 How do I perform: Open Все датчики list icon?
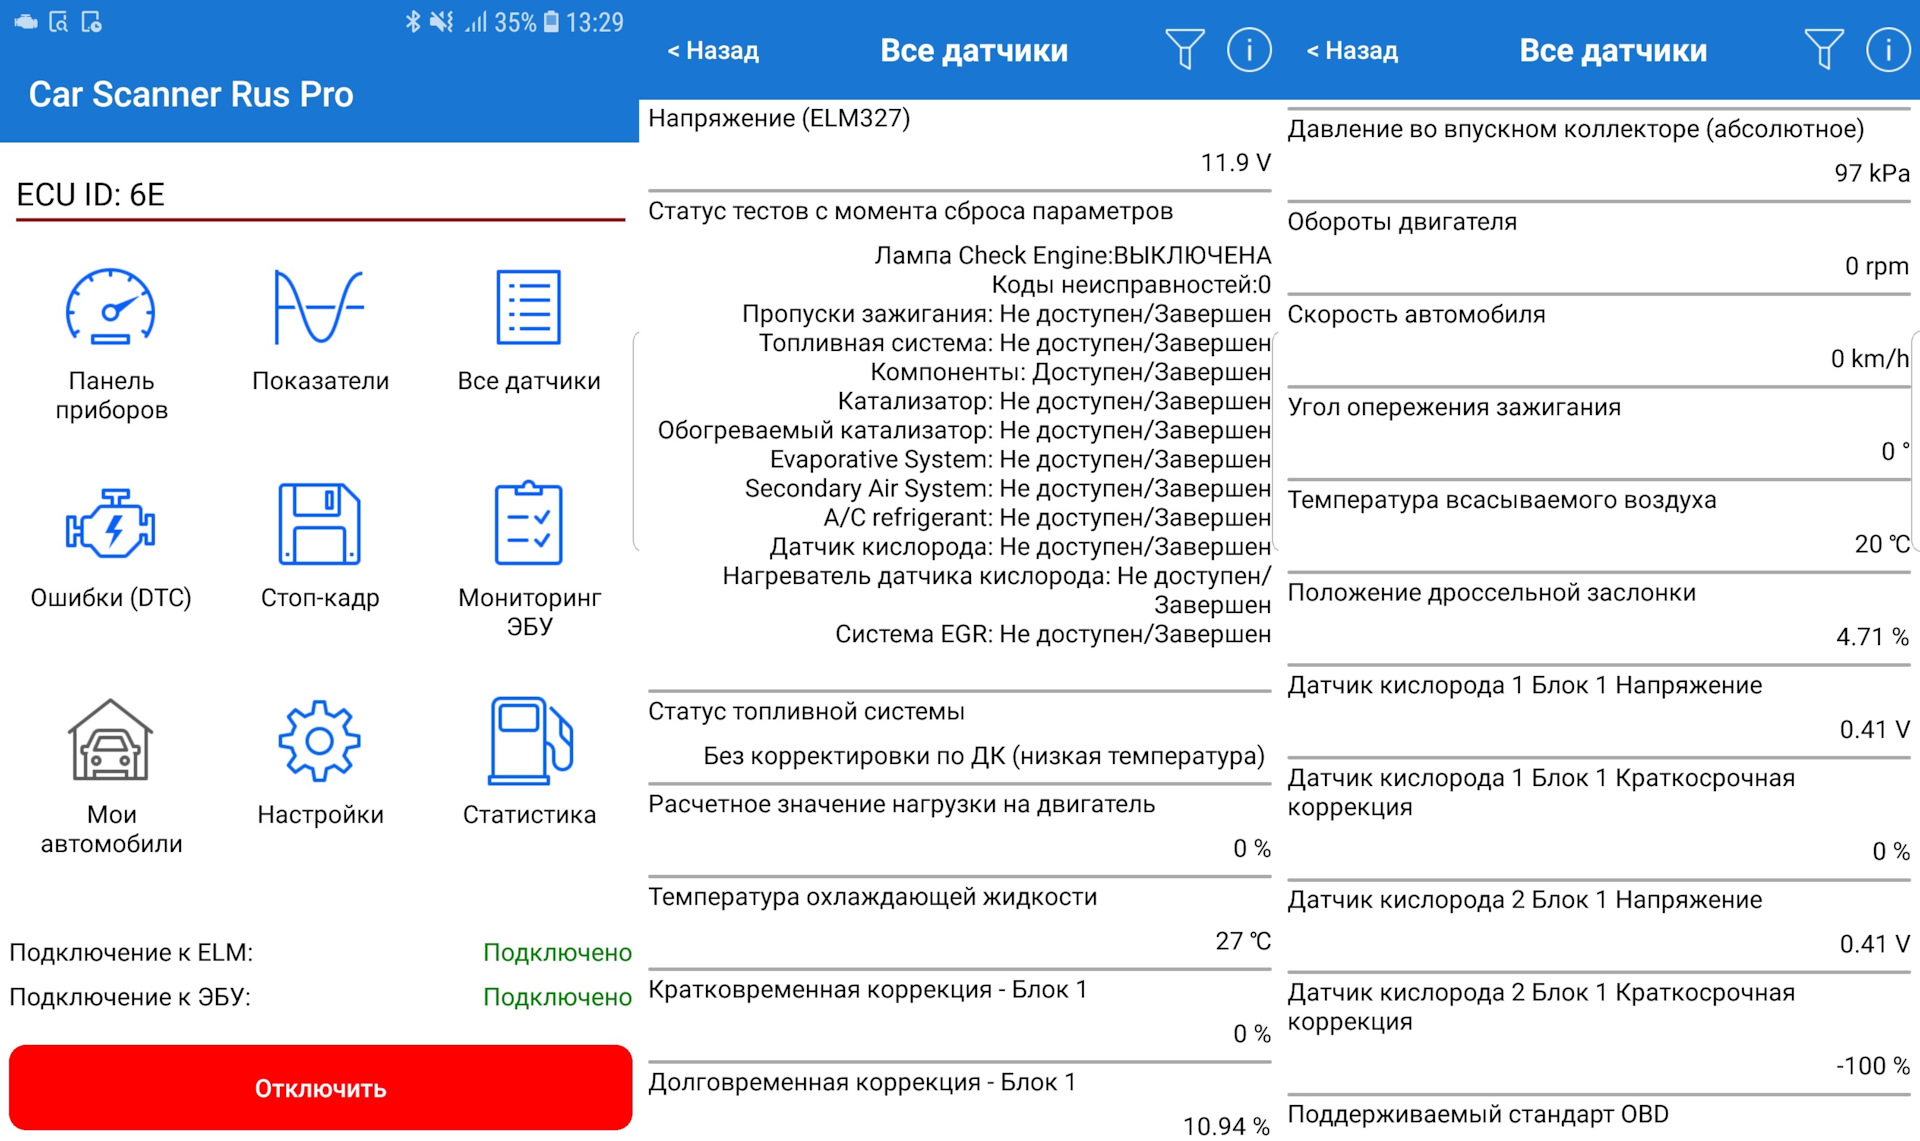coord(528,308)
